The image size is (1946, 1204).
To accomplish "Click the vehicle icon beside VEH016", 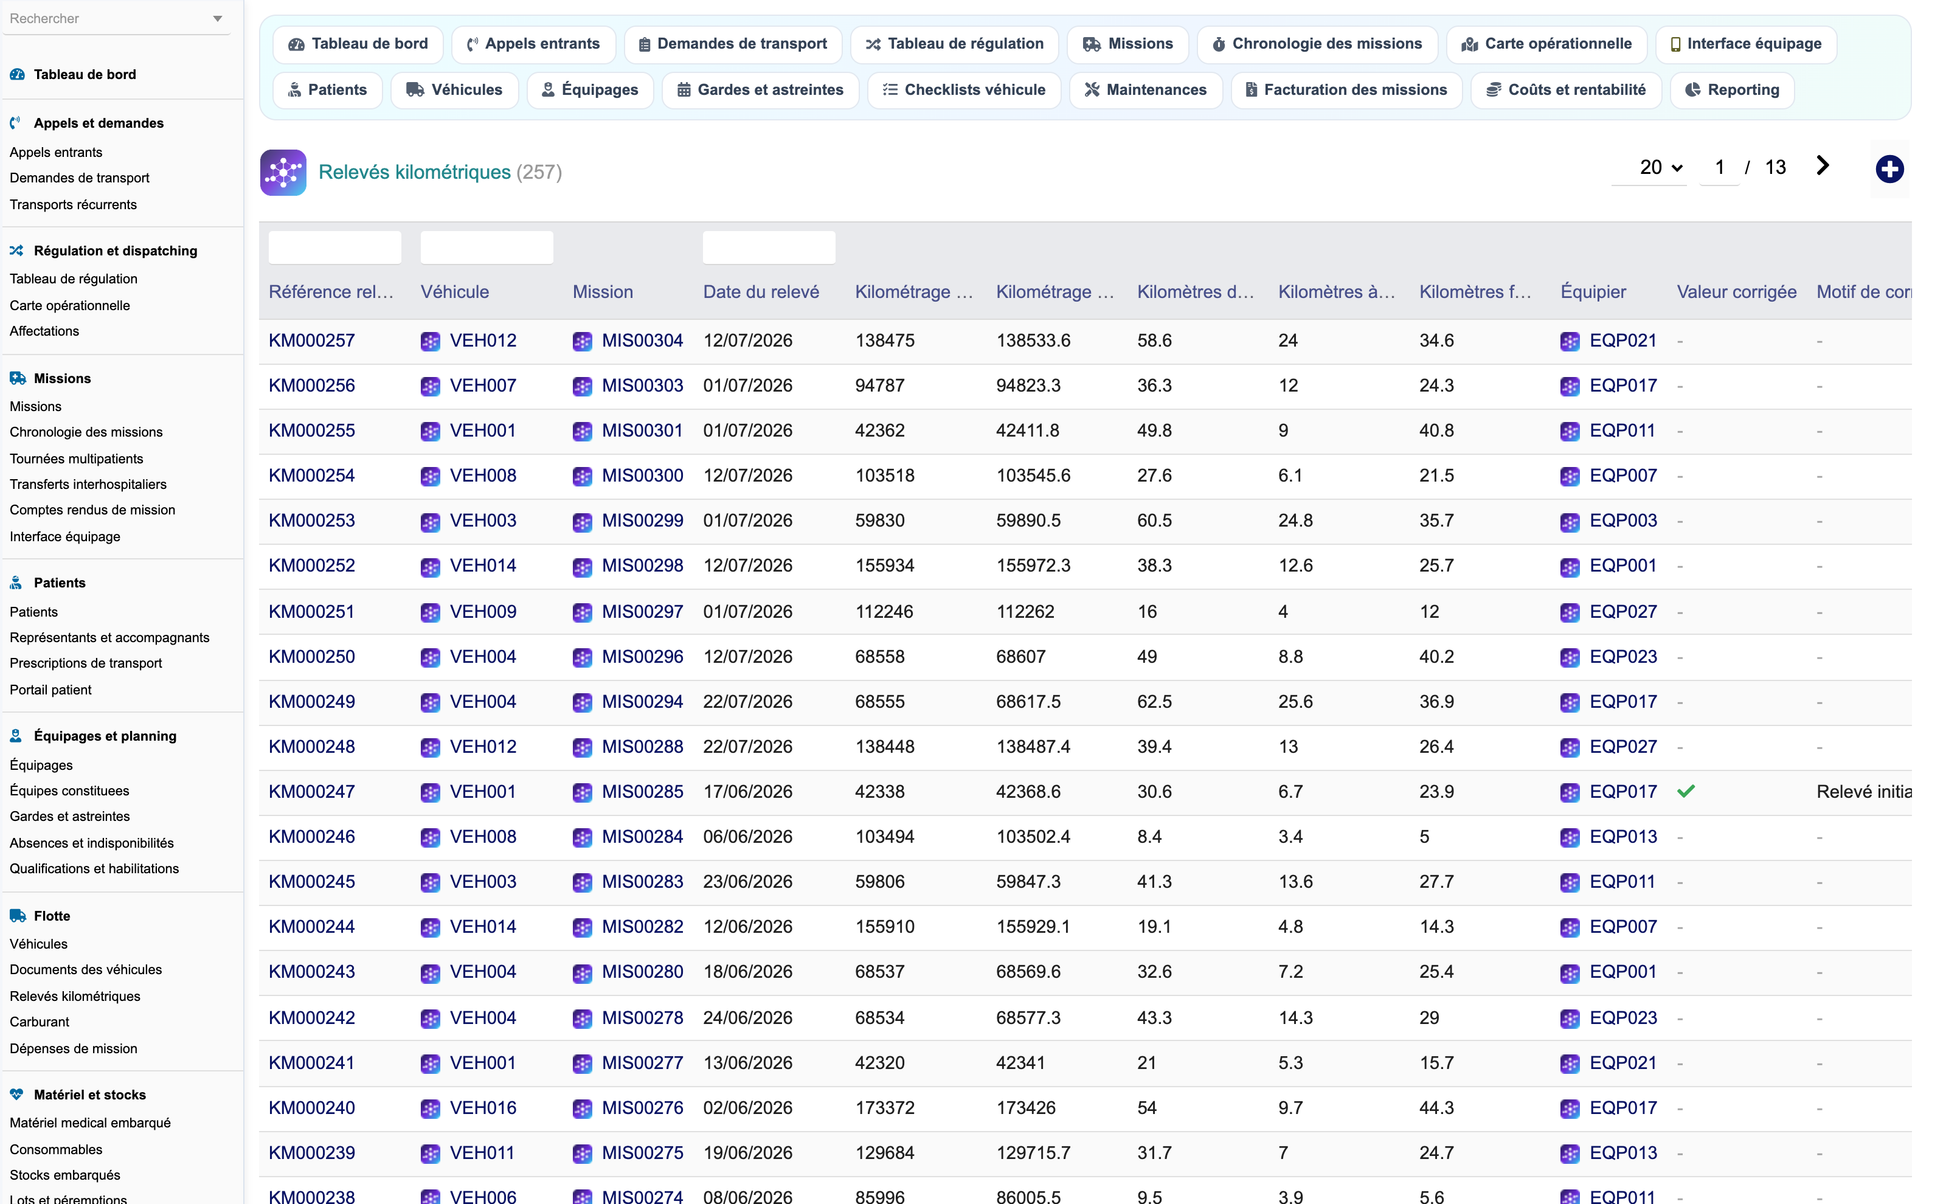I will click(x=430, y=1108).
